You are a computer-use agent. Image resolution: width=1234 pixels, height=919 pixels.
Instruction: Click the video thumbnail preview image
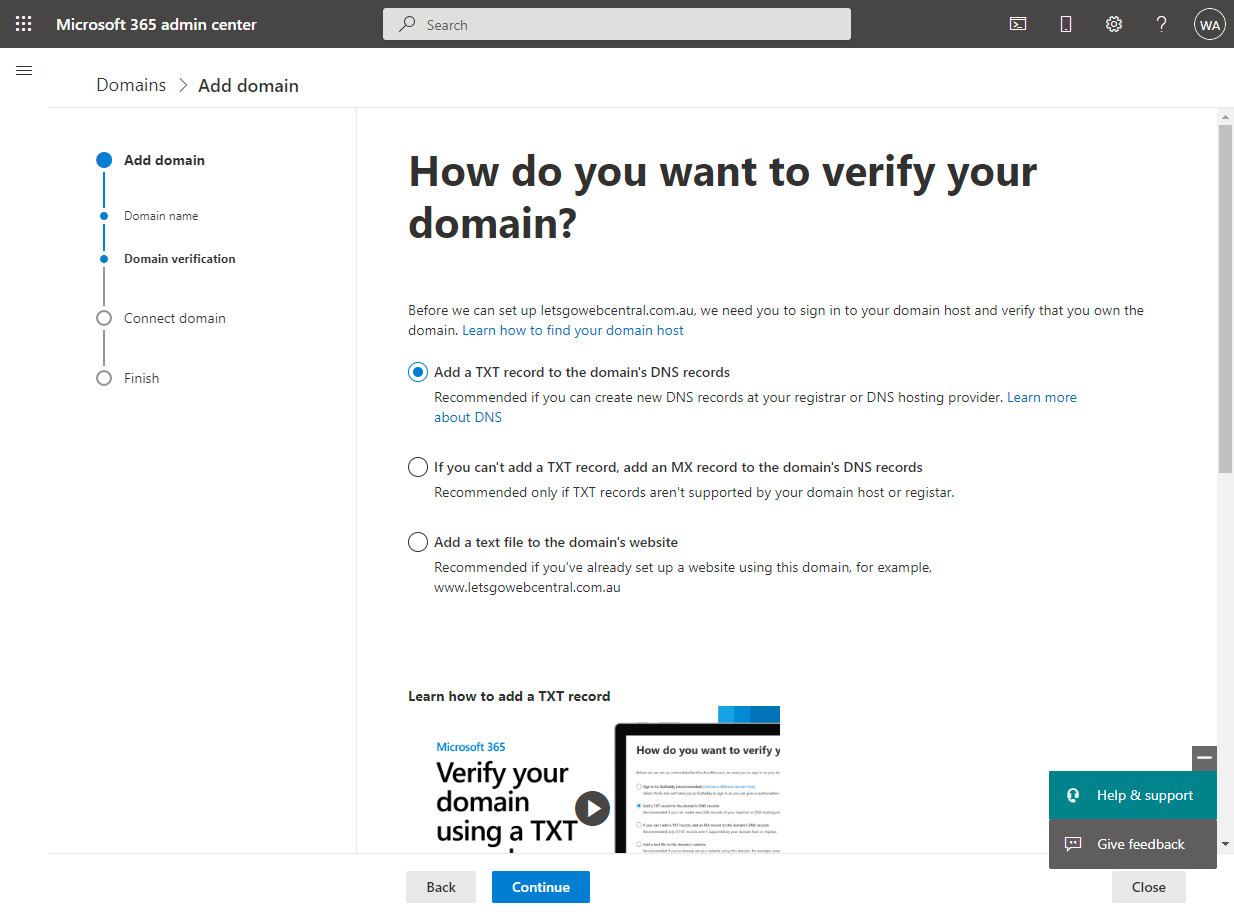click(x=594, y=780)
